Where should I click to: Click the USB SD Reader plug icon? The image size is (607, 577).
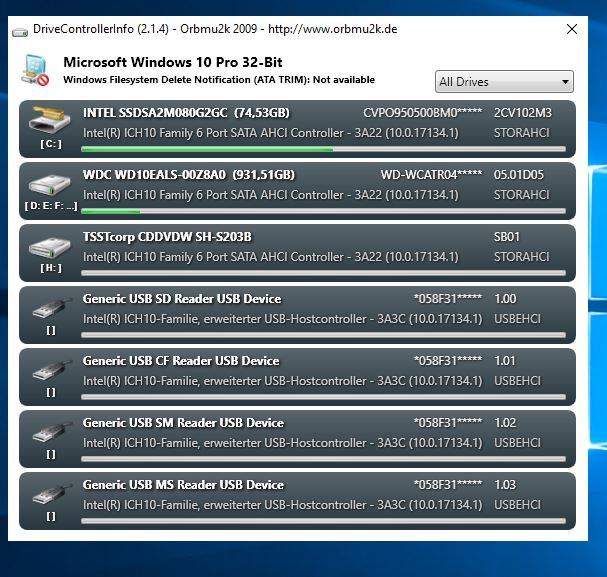tap(51, 308)
